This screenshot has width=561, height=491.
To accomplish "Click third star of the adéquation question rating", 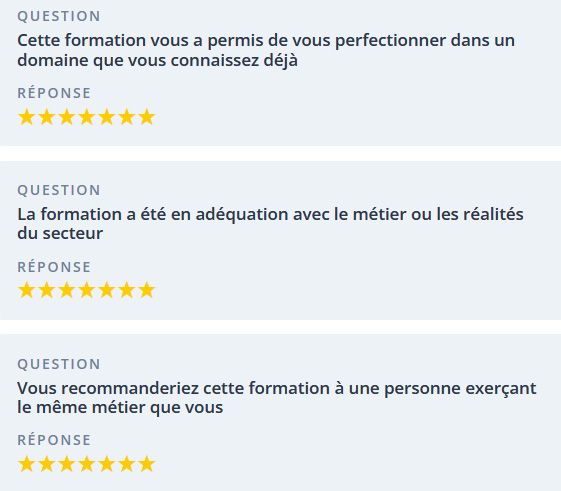I will [67, 290].
